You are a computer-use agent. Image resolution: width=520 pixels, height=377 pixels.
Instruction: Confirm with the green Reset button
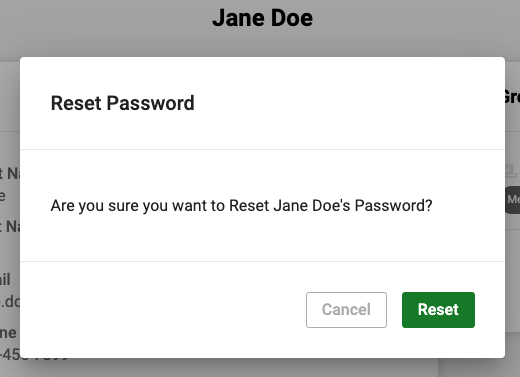(438, 310)
